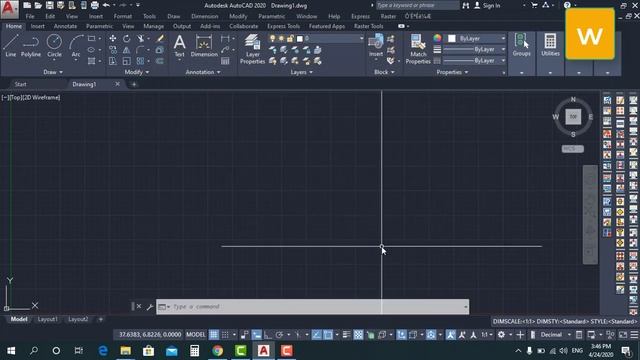Toggle Object Snap in status bar
Viewport: 640px width, 360px height.
[x=328, y=335]
